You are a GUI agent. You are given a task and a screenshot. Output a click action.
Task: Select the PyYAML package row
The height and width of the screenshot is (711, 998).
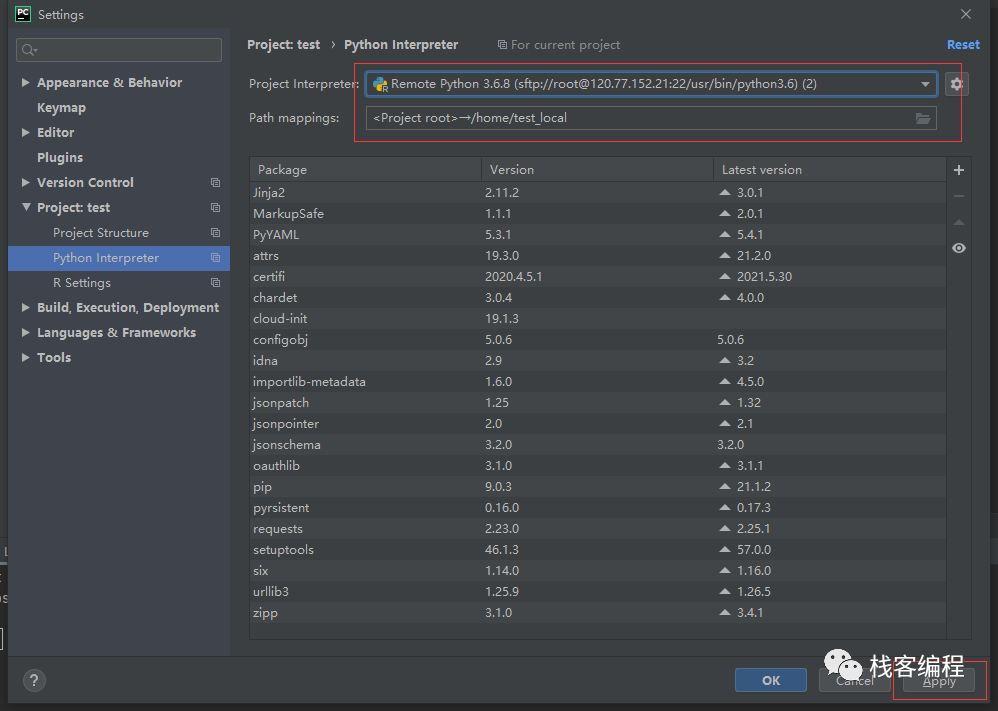[x=598, y=234]
